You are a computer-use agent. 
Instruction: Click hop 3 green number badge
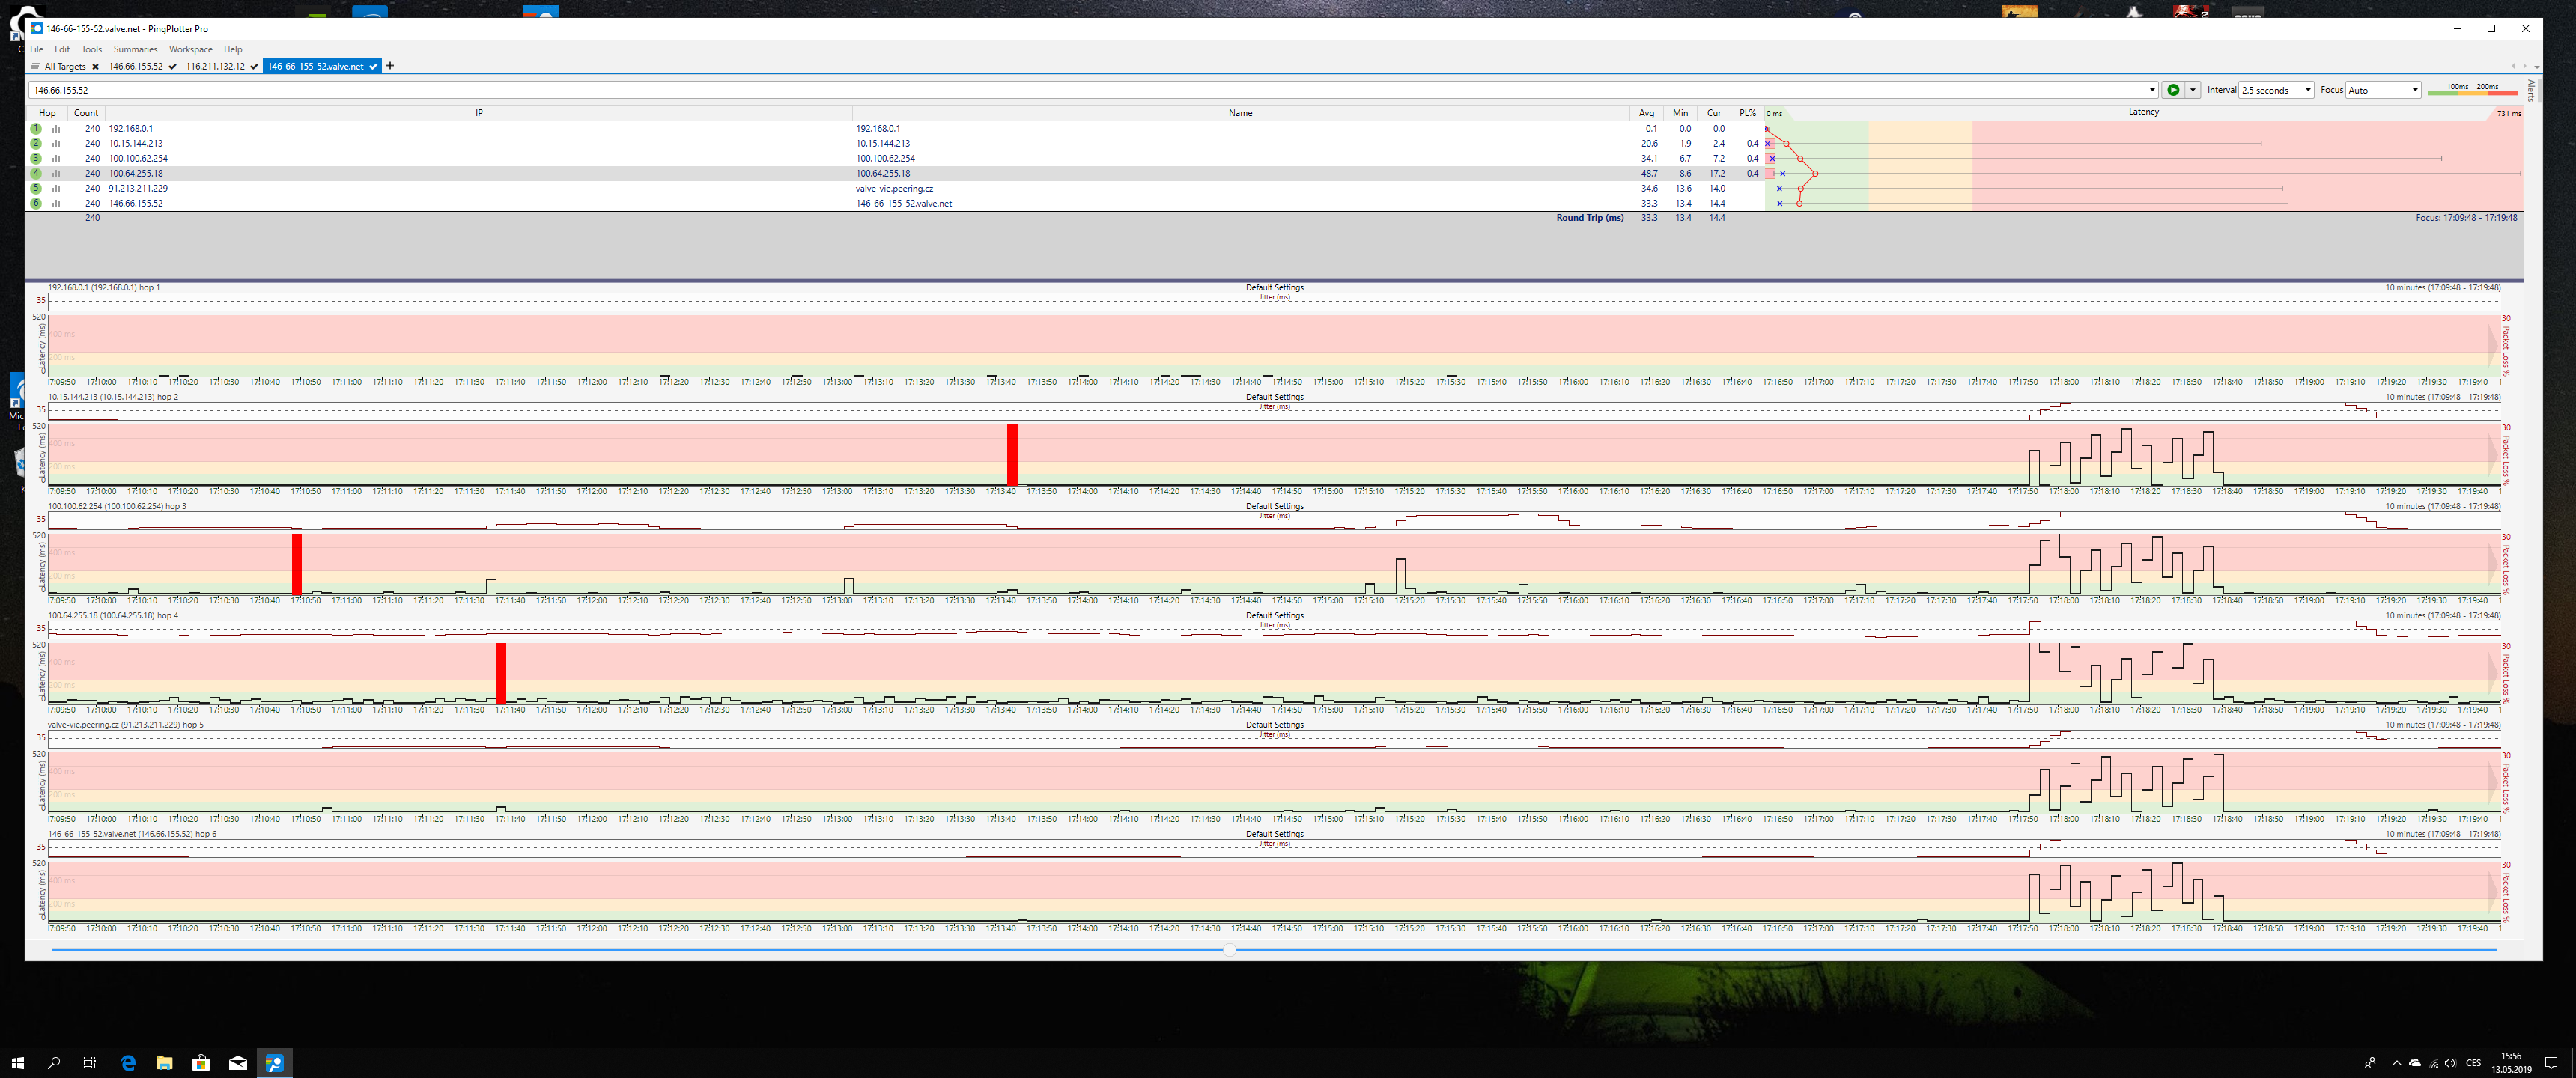pos(36,159)
